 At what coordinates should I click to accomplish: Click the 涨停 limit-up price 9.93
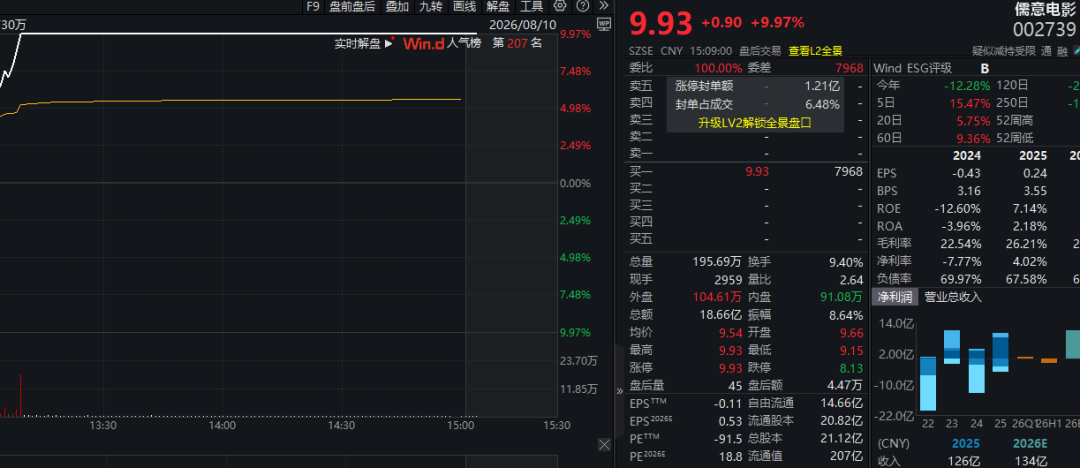pos(731,367)
